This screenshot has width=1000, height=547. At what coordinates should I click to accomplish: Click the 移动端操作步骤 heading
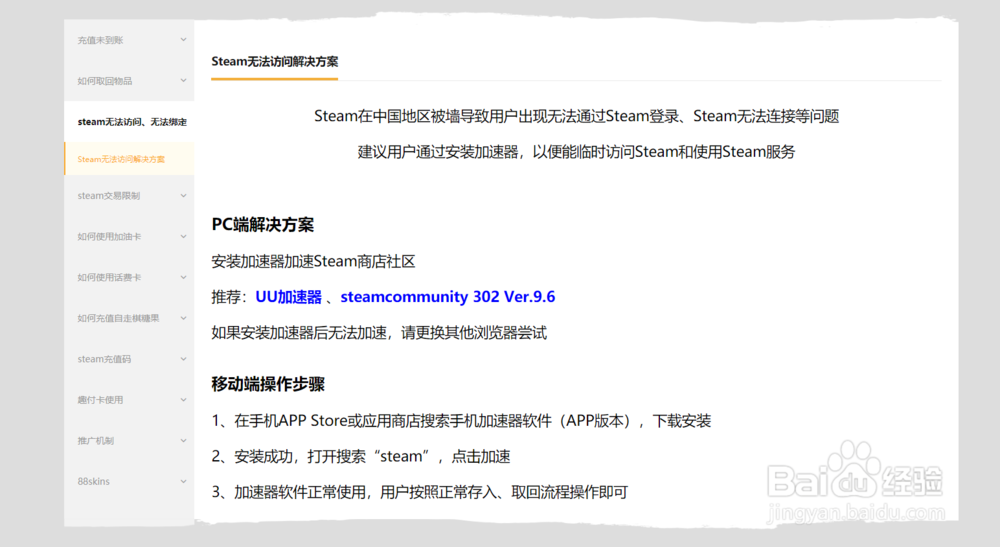(x=268, y=384)
